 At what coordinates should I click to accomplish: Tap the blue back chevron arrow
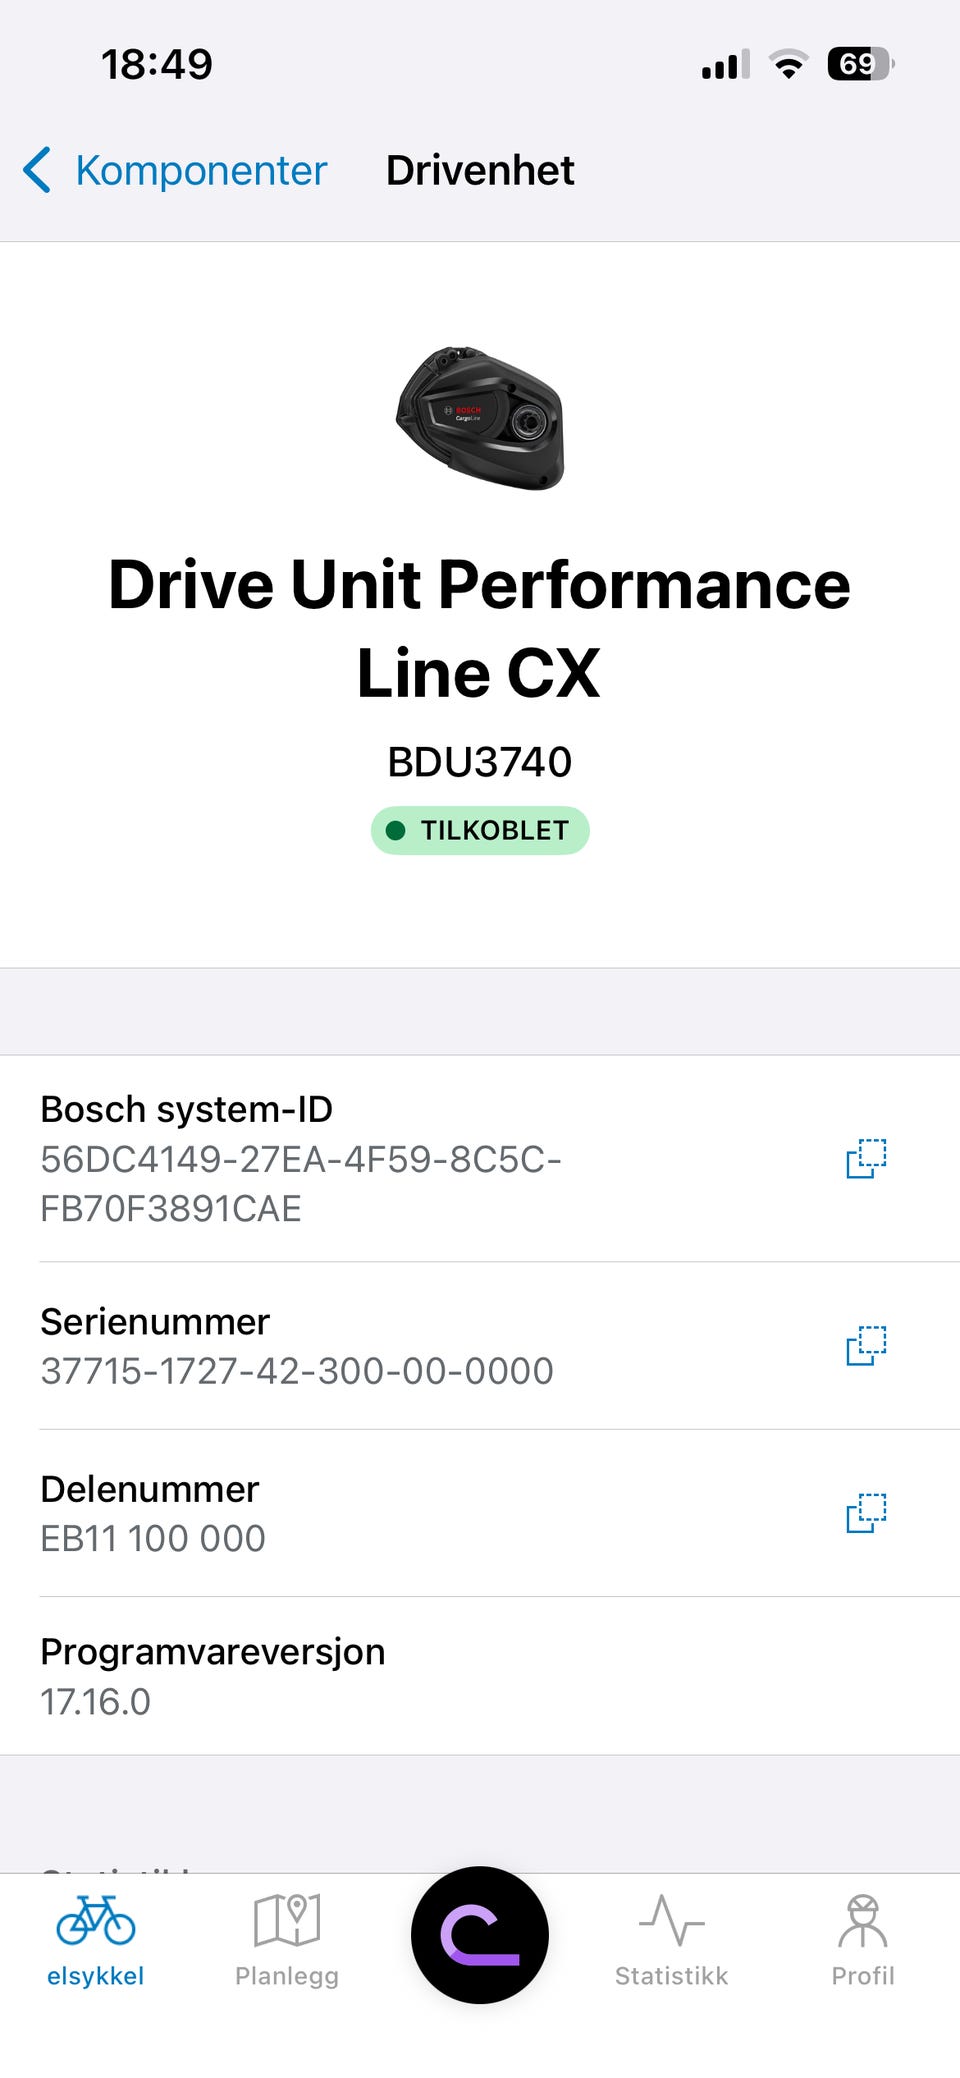coord(37,170)
